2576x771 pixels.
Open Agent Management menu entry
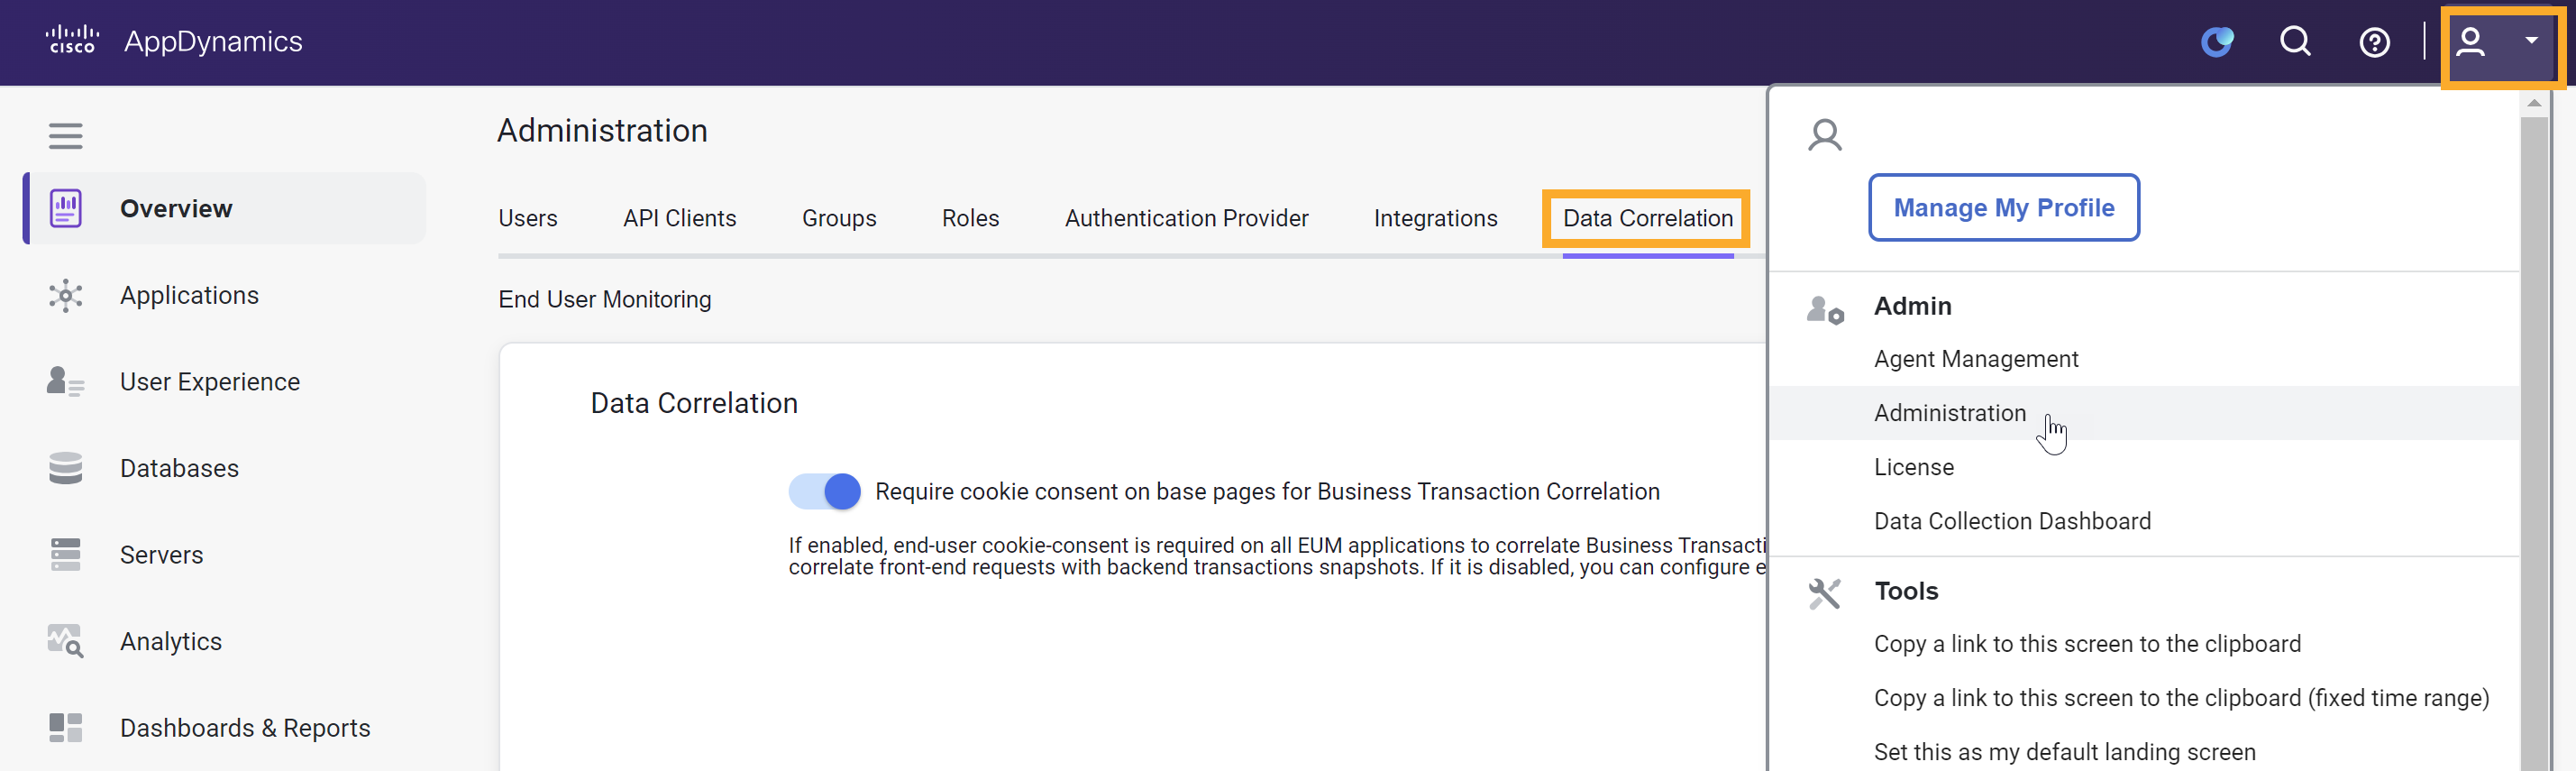coord(1975,359)
